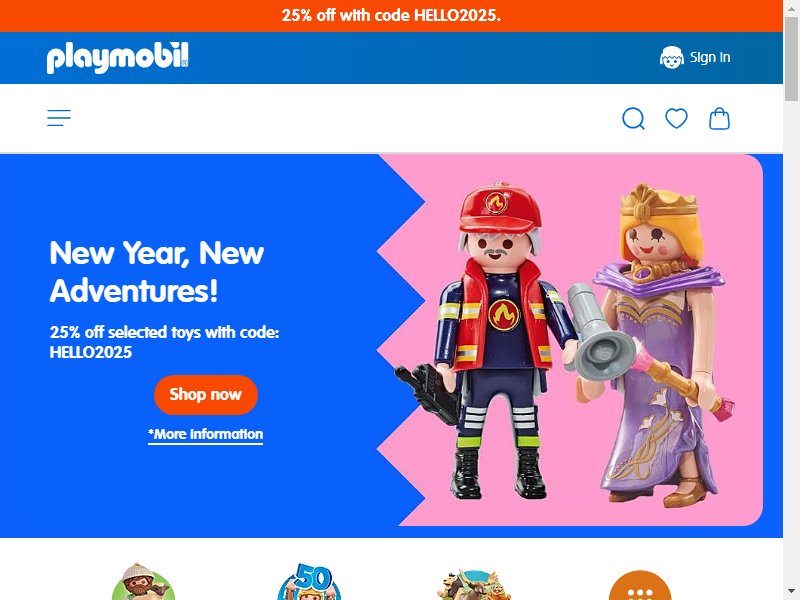Click the vertical scrollbar thumb
The width and height of the screenshot is (800, 600).
point(791,59)
